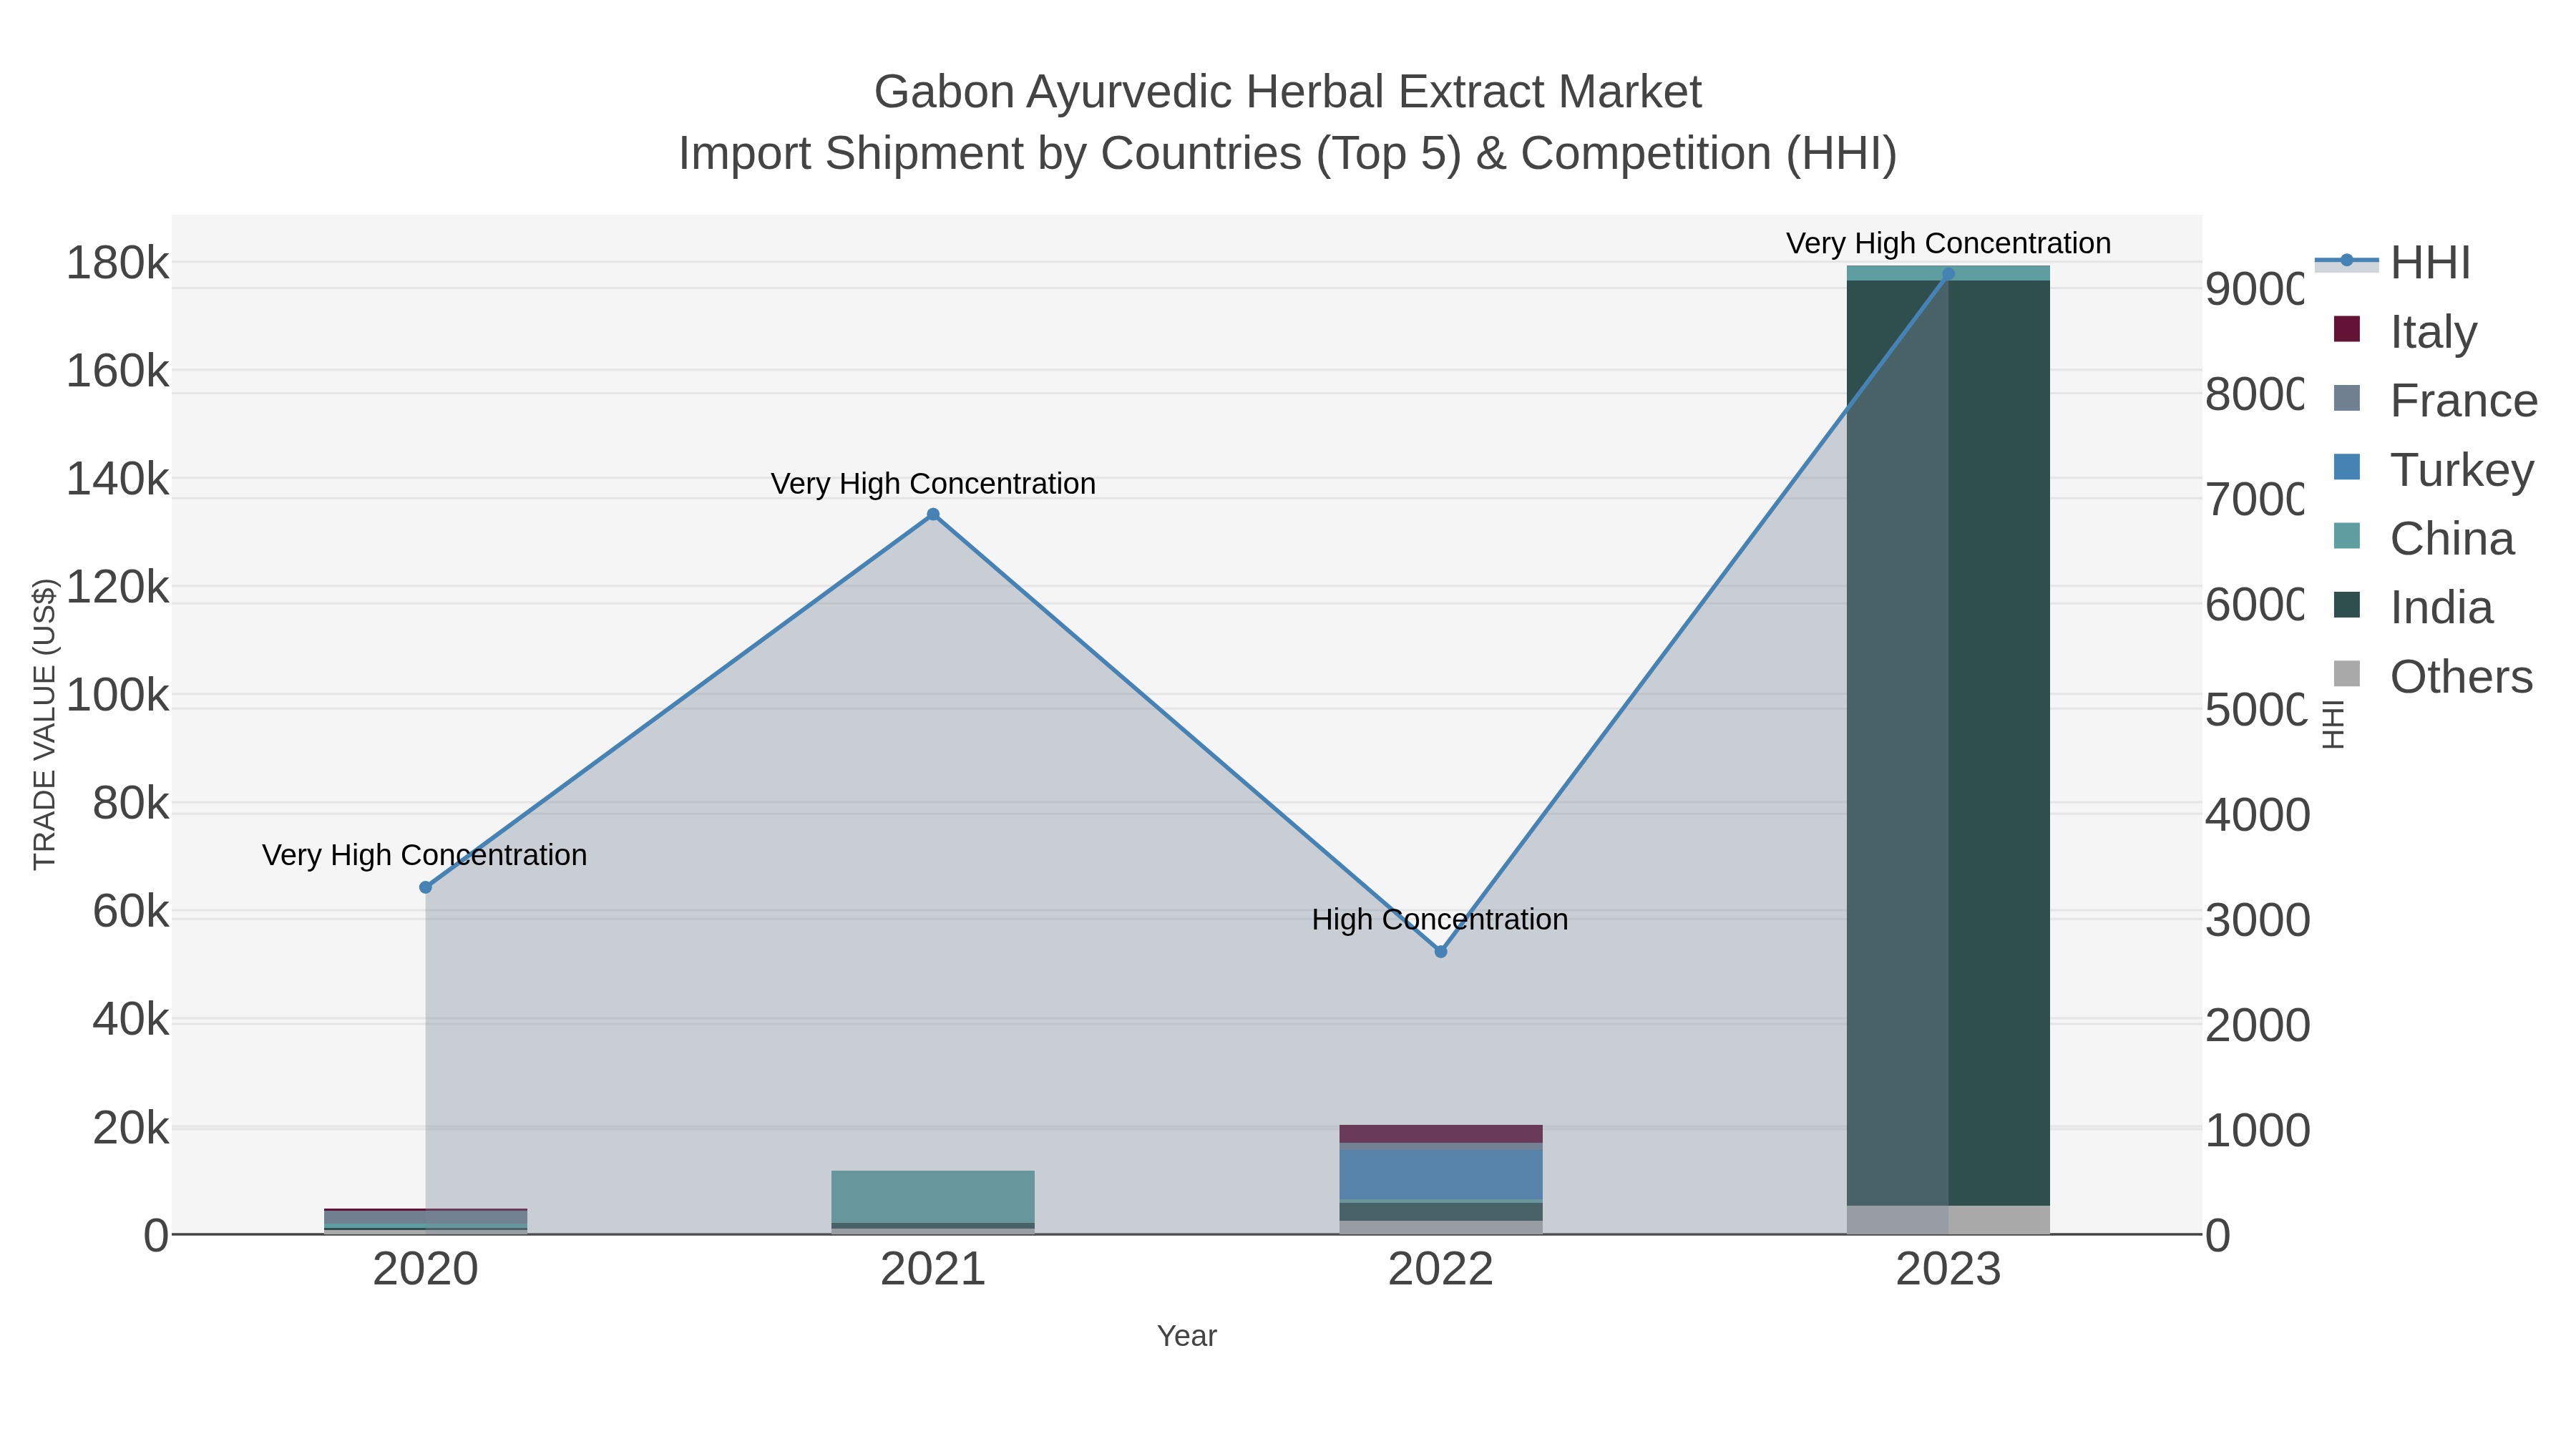
Task: Click the Others bar segment for 2023
Action: coord(1948,1220)
